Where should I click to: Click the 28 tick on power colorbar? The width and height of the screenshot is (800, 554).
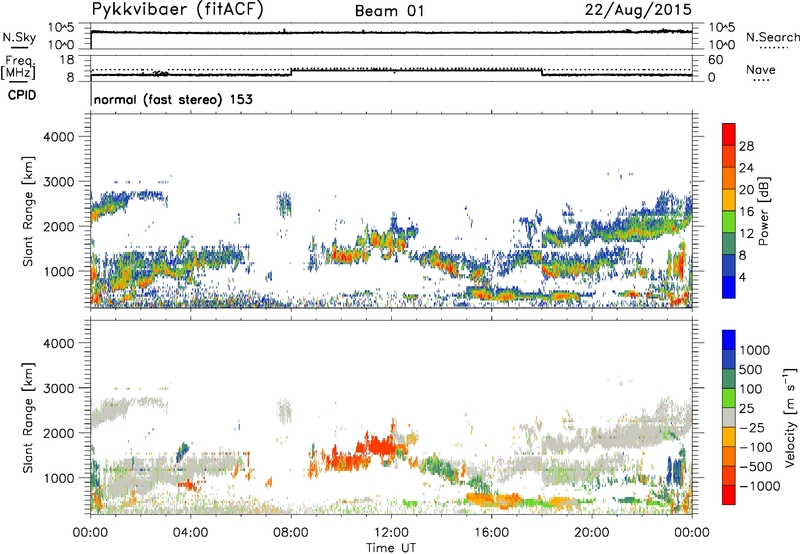coord(746,146)
